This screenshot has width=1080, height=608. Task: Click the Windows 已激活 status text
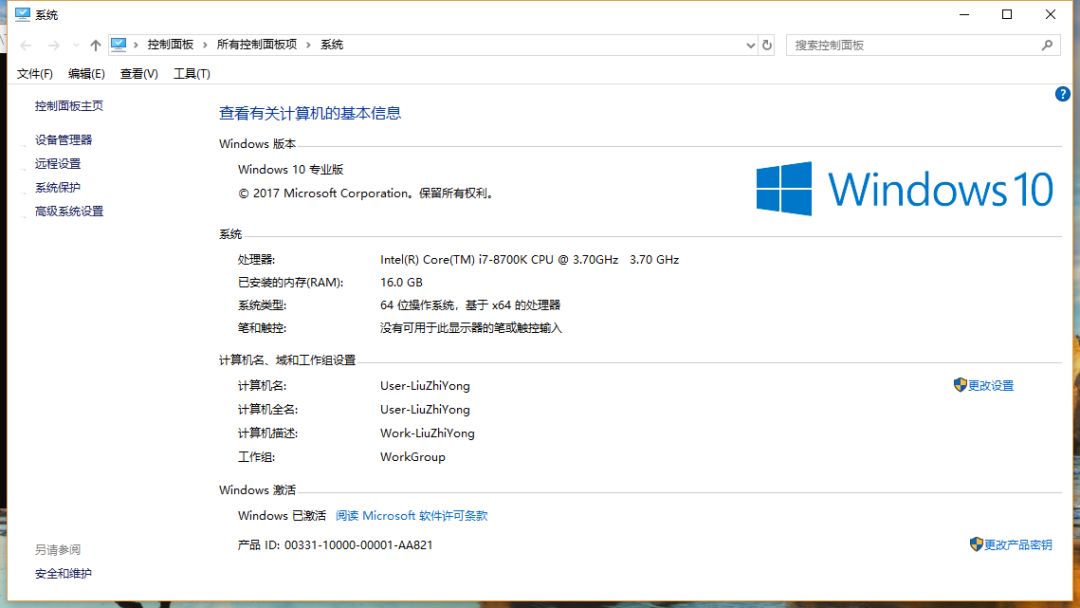tap(282, 516)
